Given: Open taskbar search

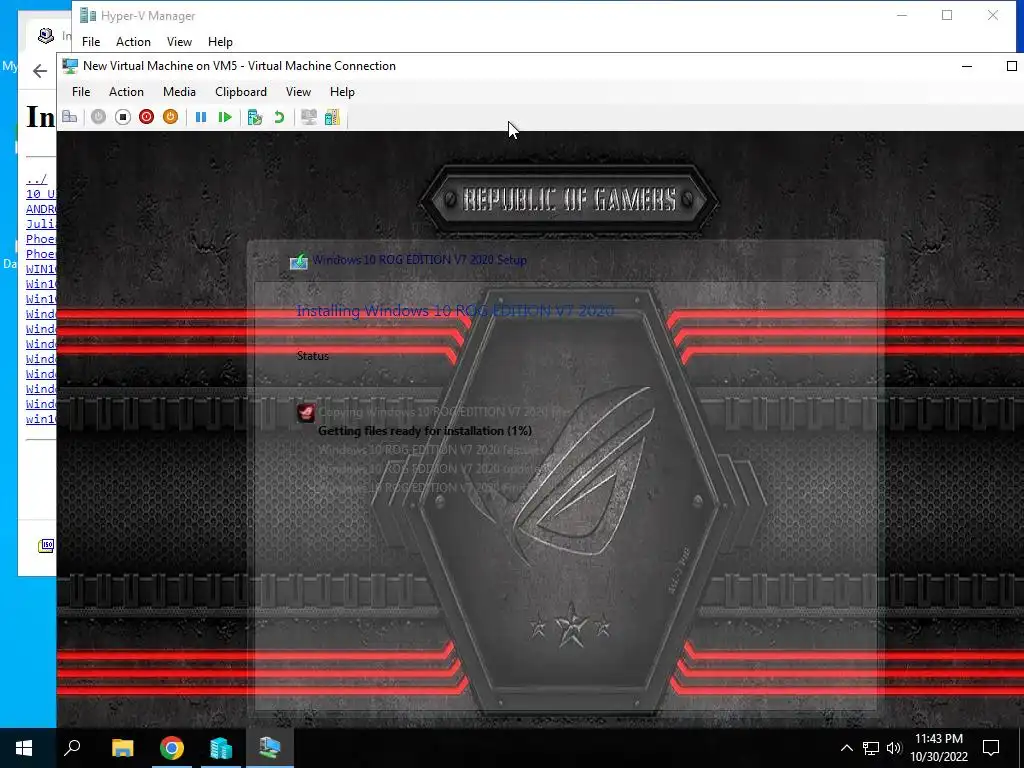Looking at the screenshot, I should pos(72,748).
